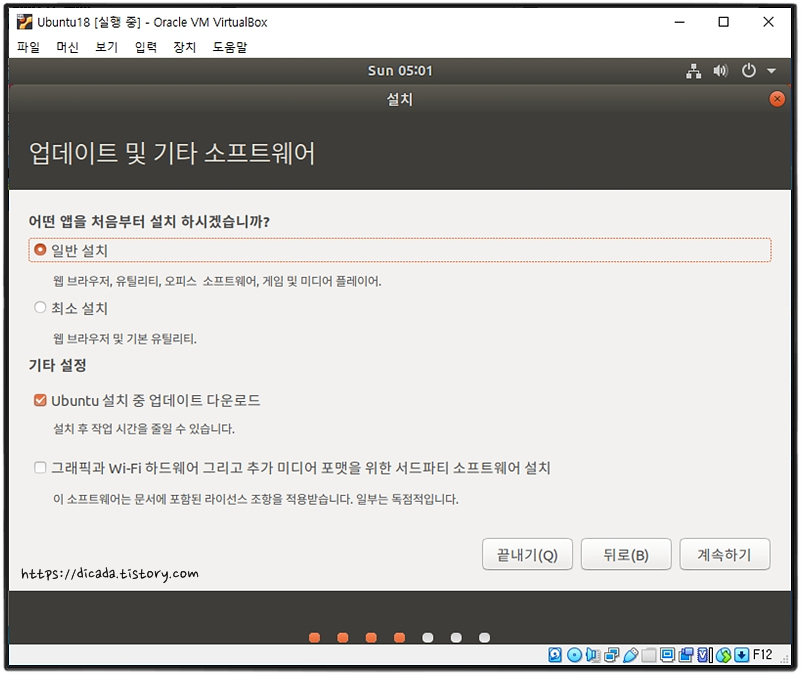Open the 입력 menu
The image size is (802, 675).
point(146,47)
